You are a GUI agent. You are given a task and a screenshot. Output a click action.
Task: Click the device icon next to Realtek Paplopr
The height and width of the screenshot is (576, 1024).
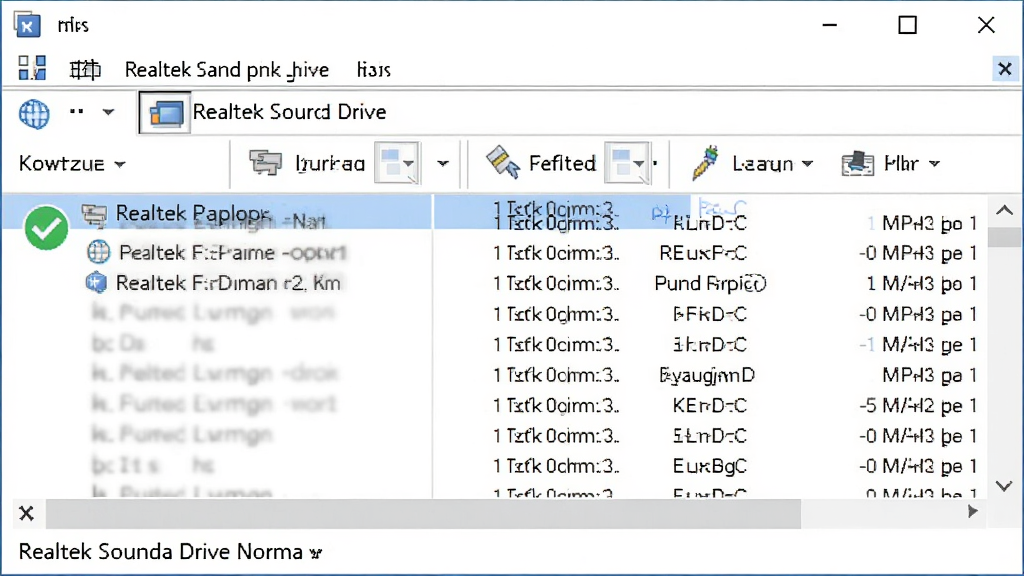pos(94,214)
